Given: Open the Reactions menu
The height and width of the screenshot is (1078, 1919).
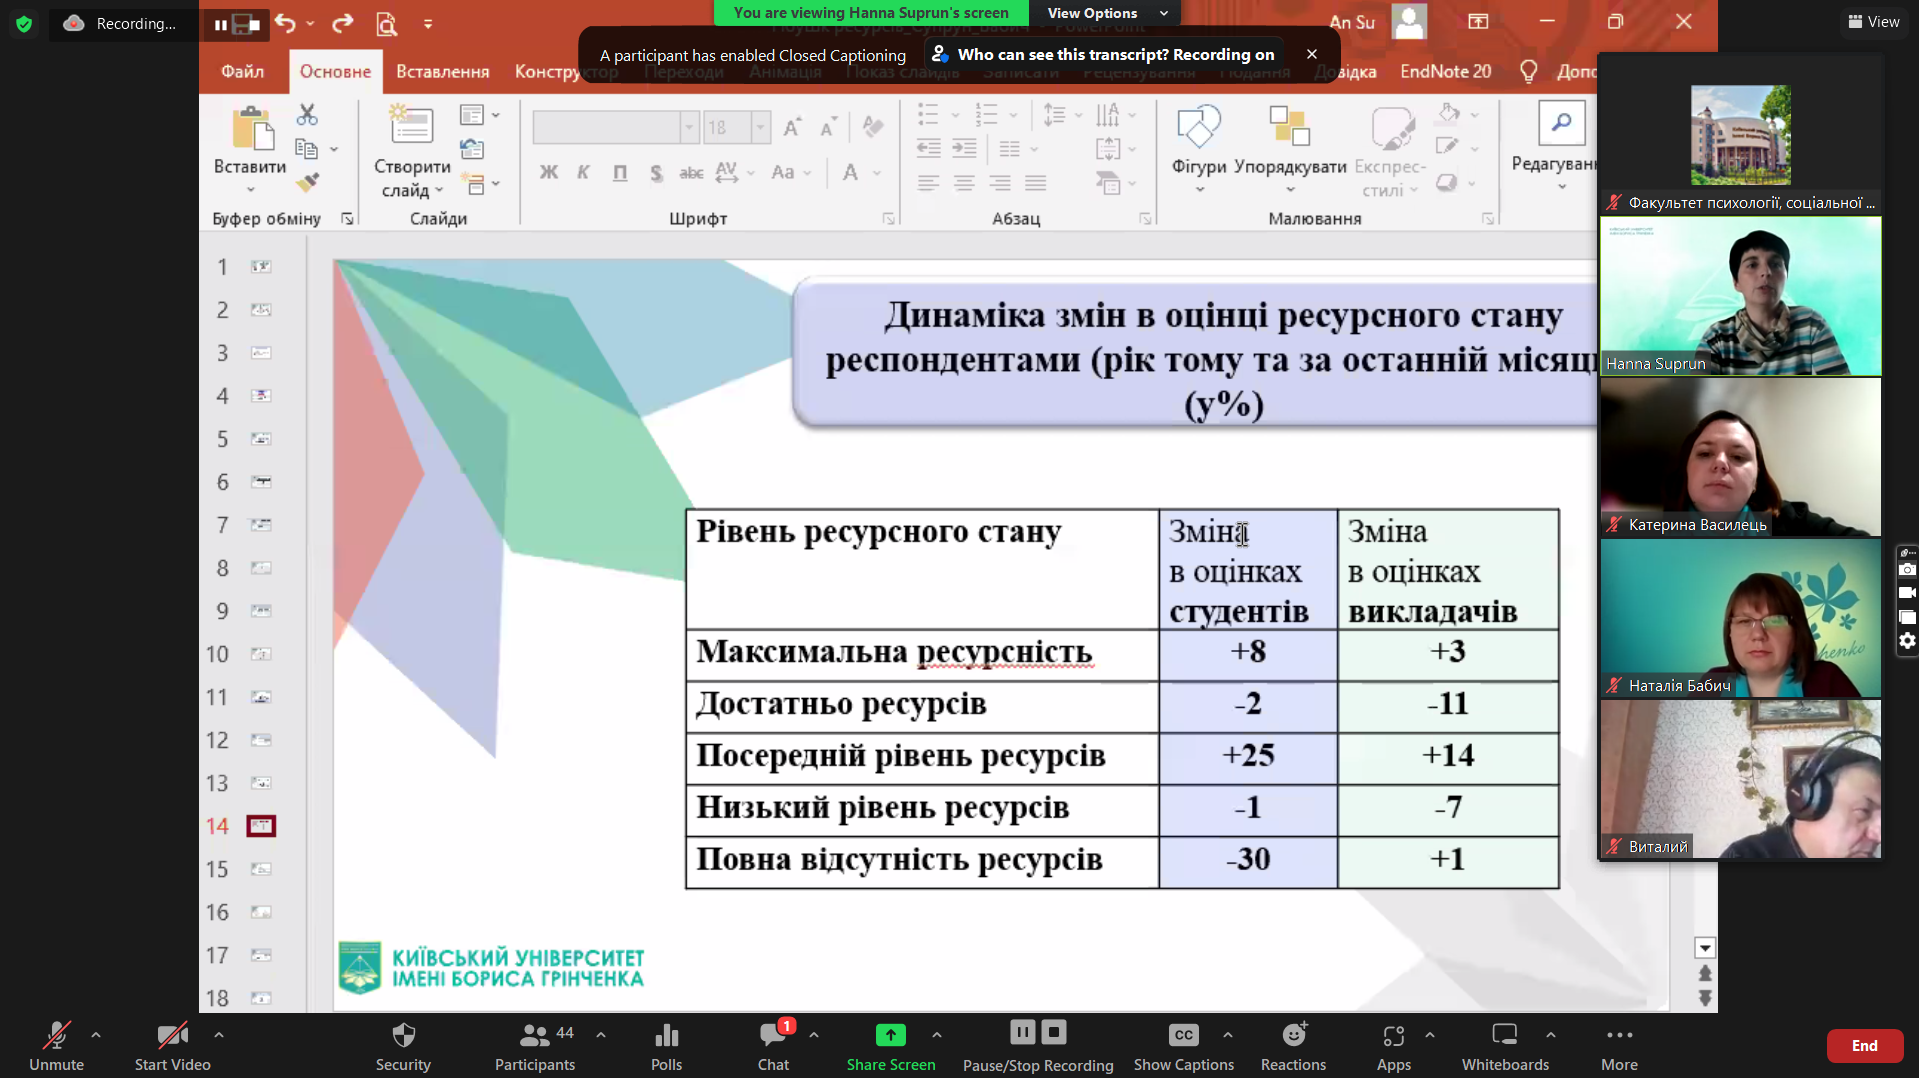Looking at the screenshot, I should (x=1293, y=1045).
